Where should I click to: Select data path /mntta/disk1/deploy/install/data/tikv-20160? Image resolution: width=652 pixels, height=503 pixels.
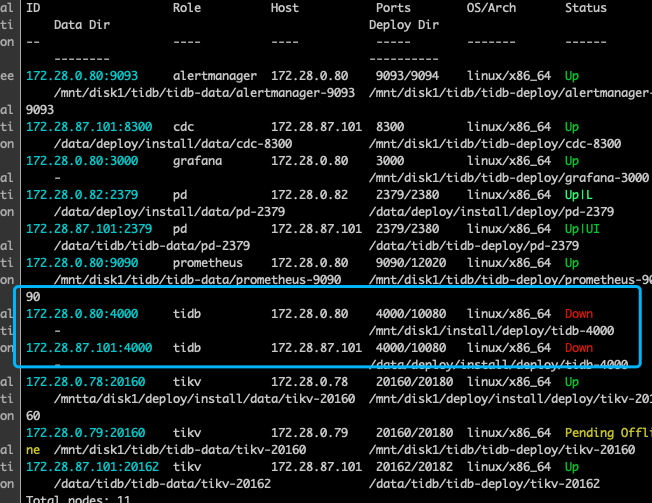click(204, 399)
